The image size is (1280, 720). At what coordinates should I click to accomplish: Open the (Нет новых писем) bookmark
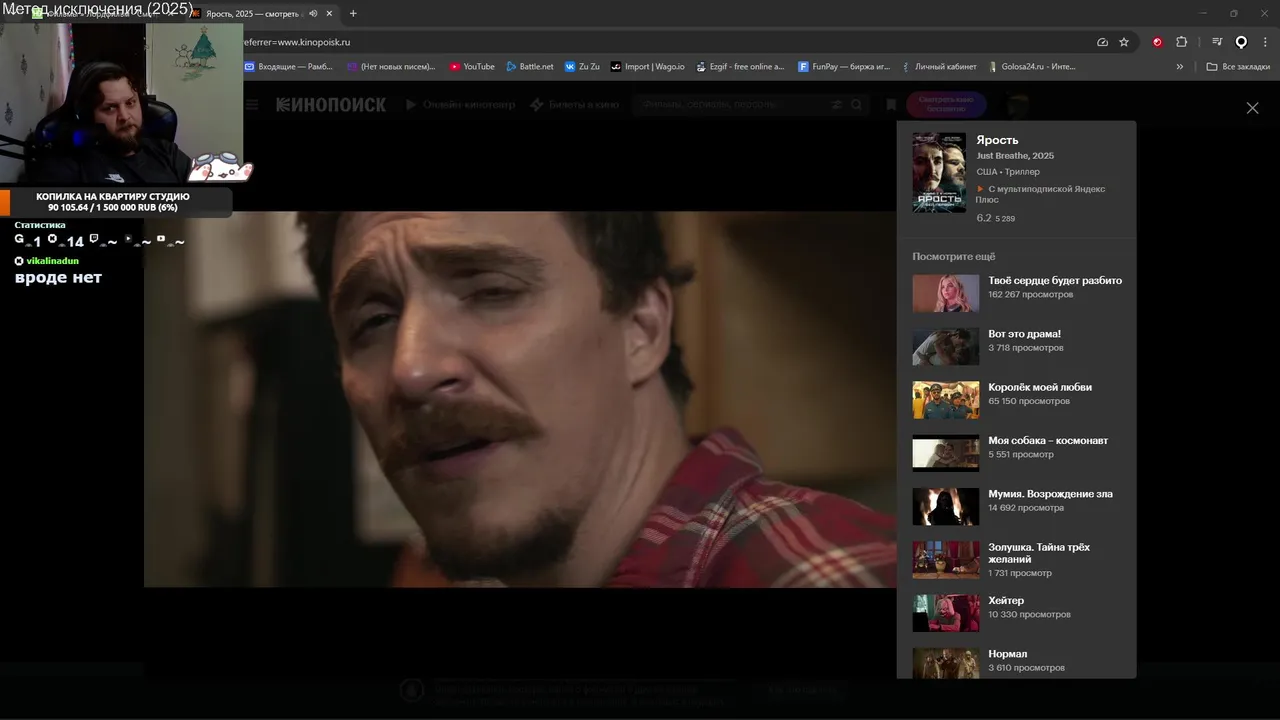tap(392, 67)
